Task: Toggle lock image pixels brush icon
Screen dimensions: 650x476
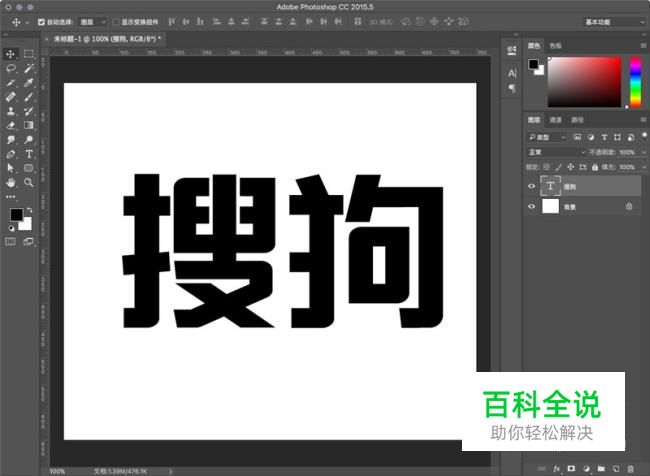Action: point(558,167)
